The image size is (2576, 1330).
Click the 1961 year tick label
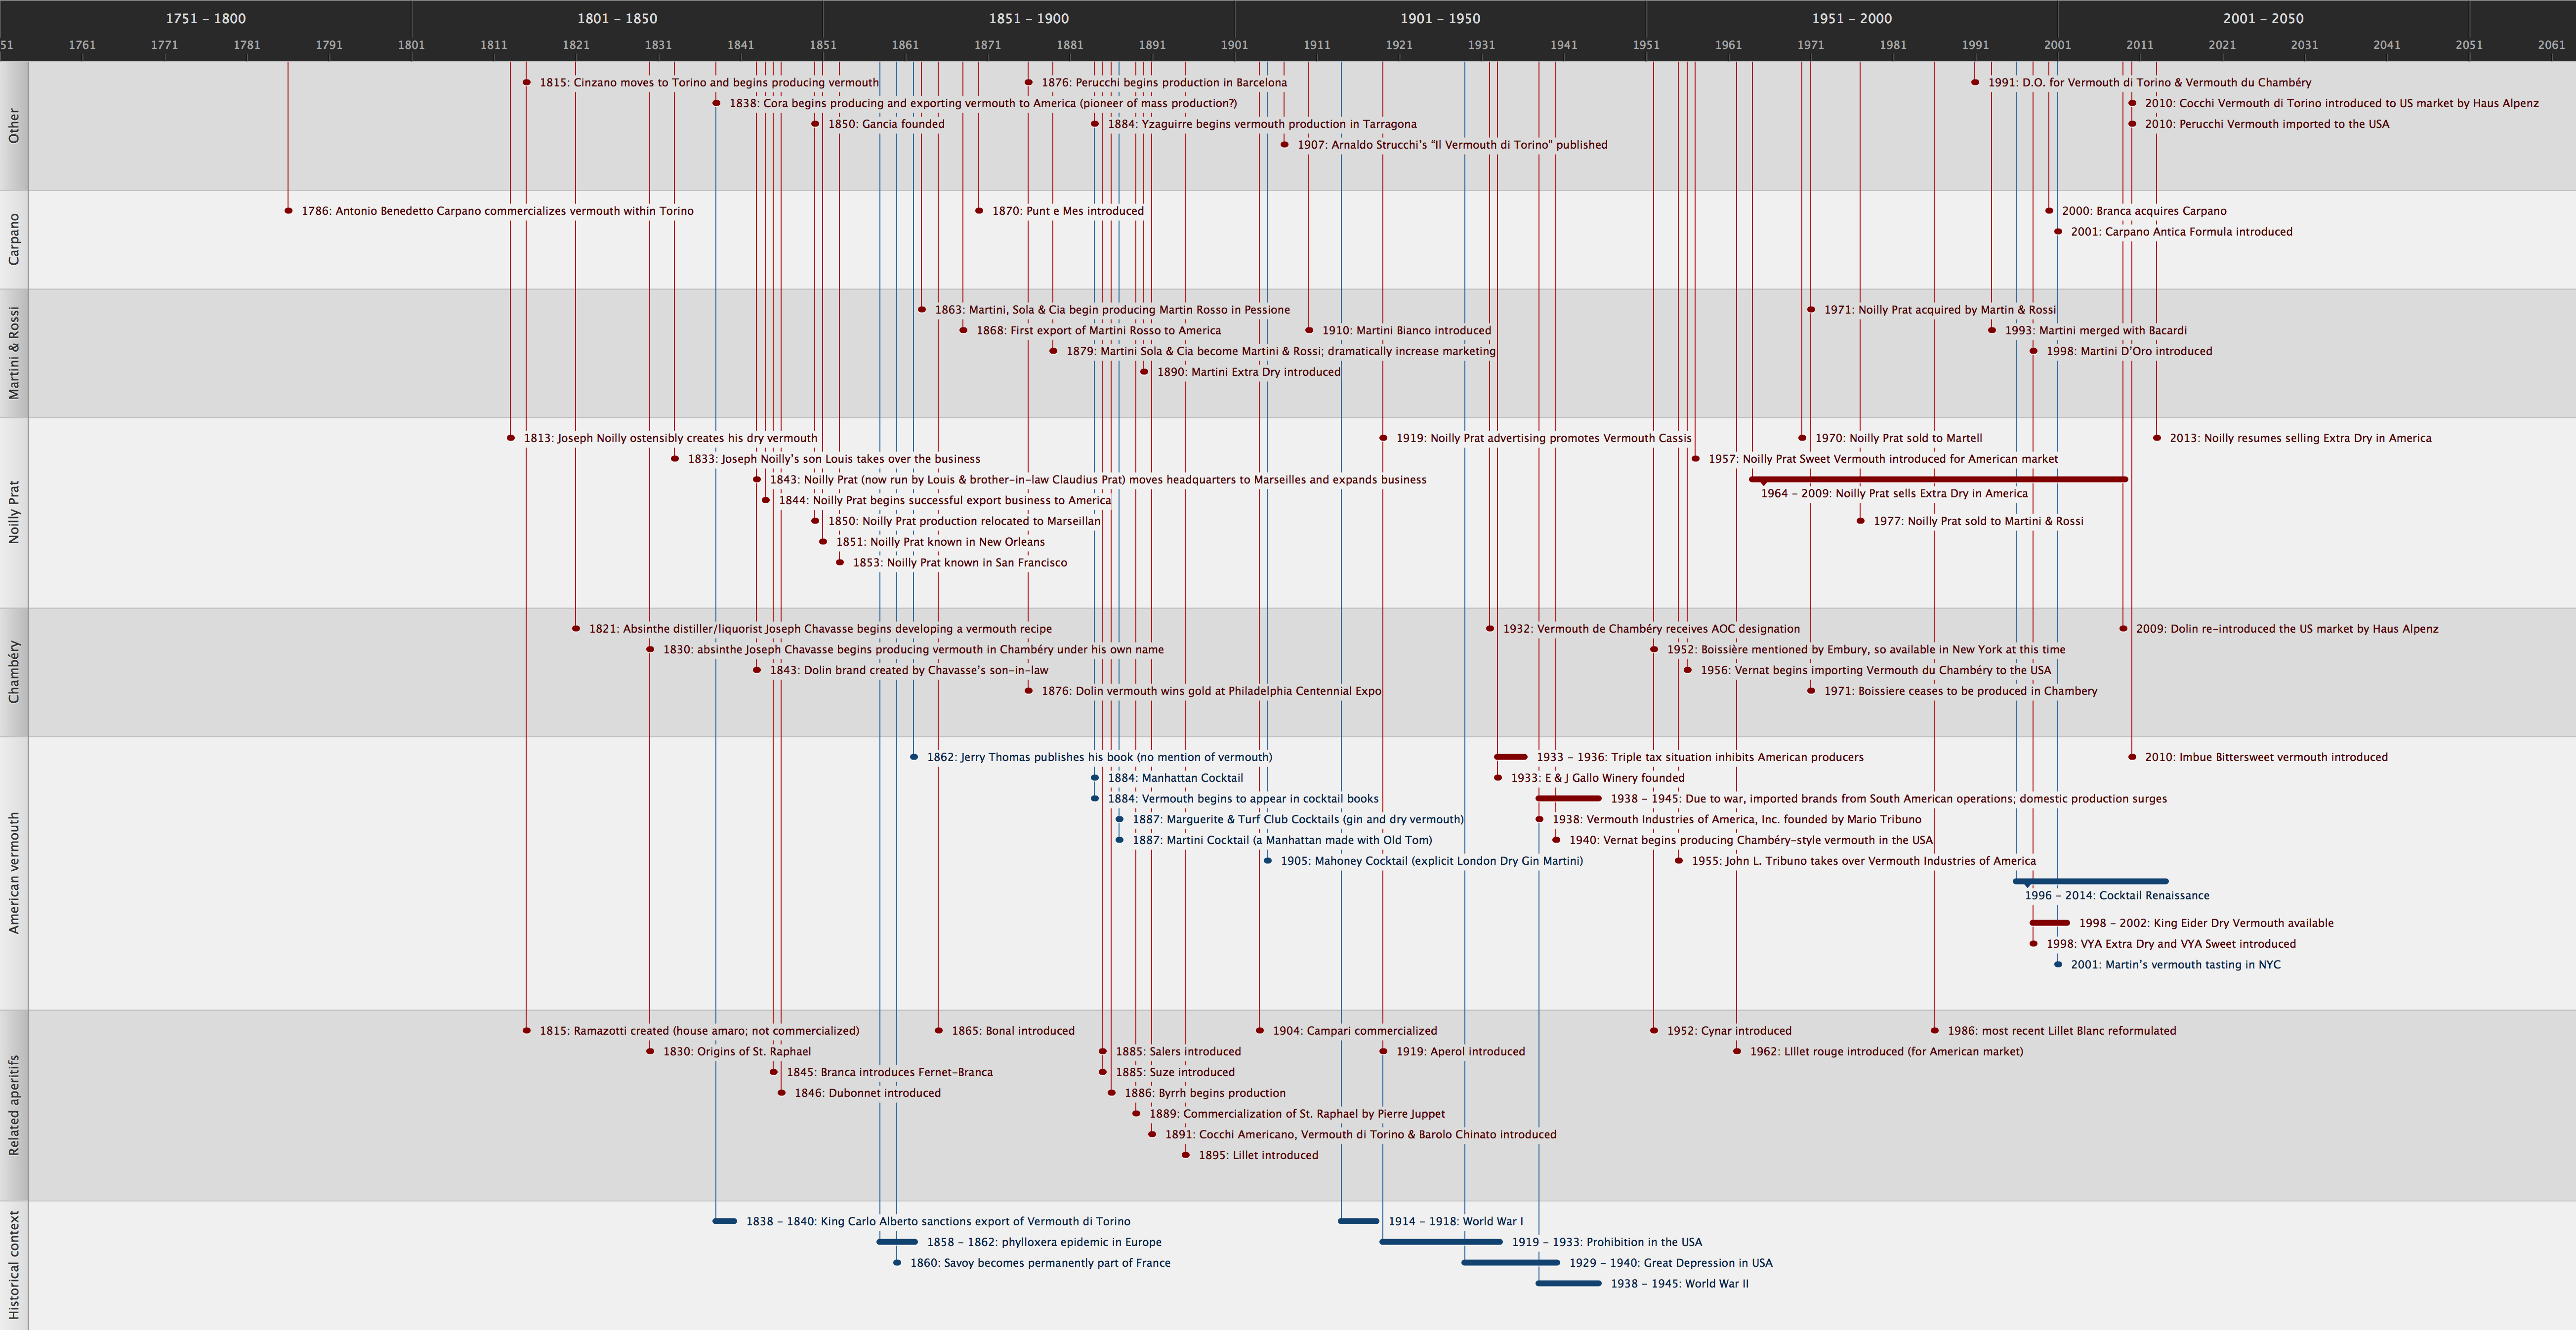click(1728, 45)
